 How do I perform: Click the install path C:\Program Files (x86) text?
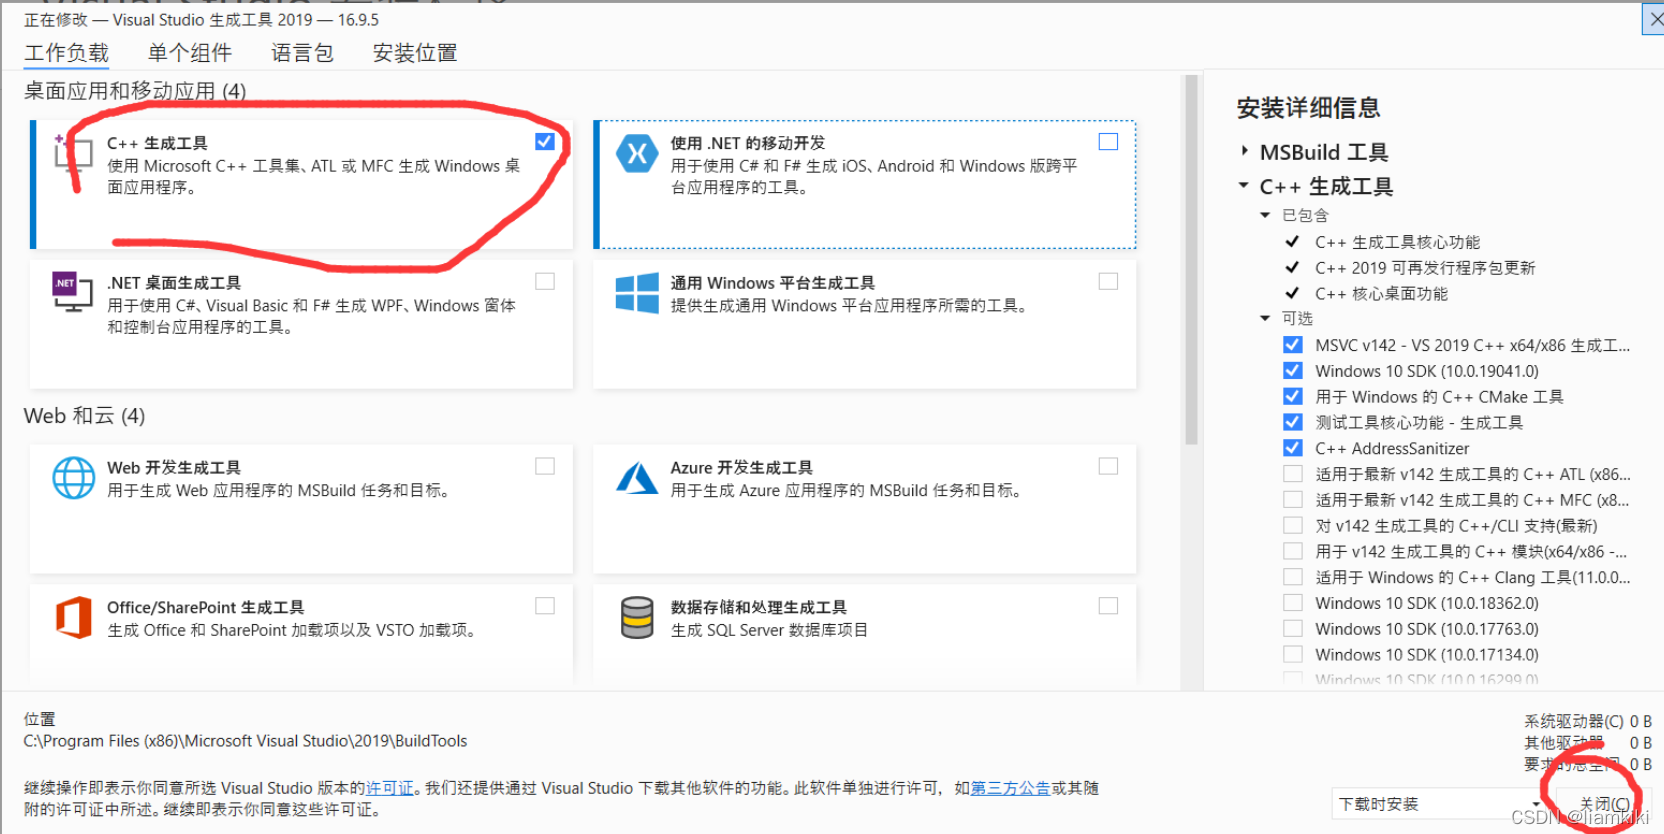pos(245,741)
